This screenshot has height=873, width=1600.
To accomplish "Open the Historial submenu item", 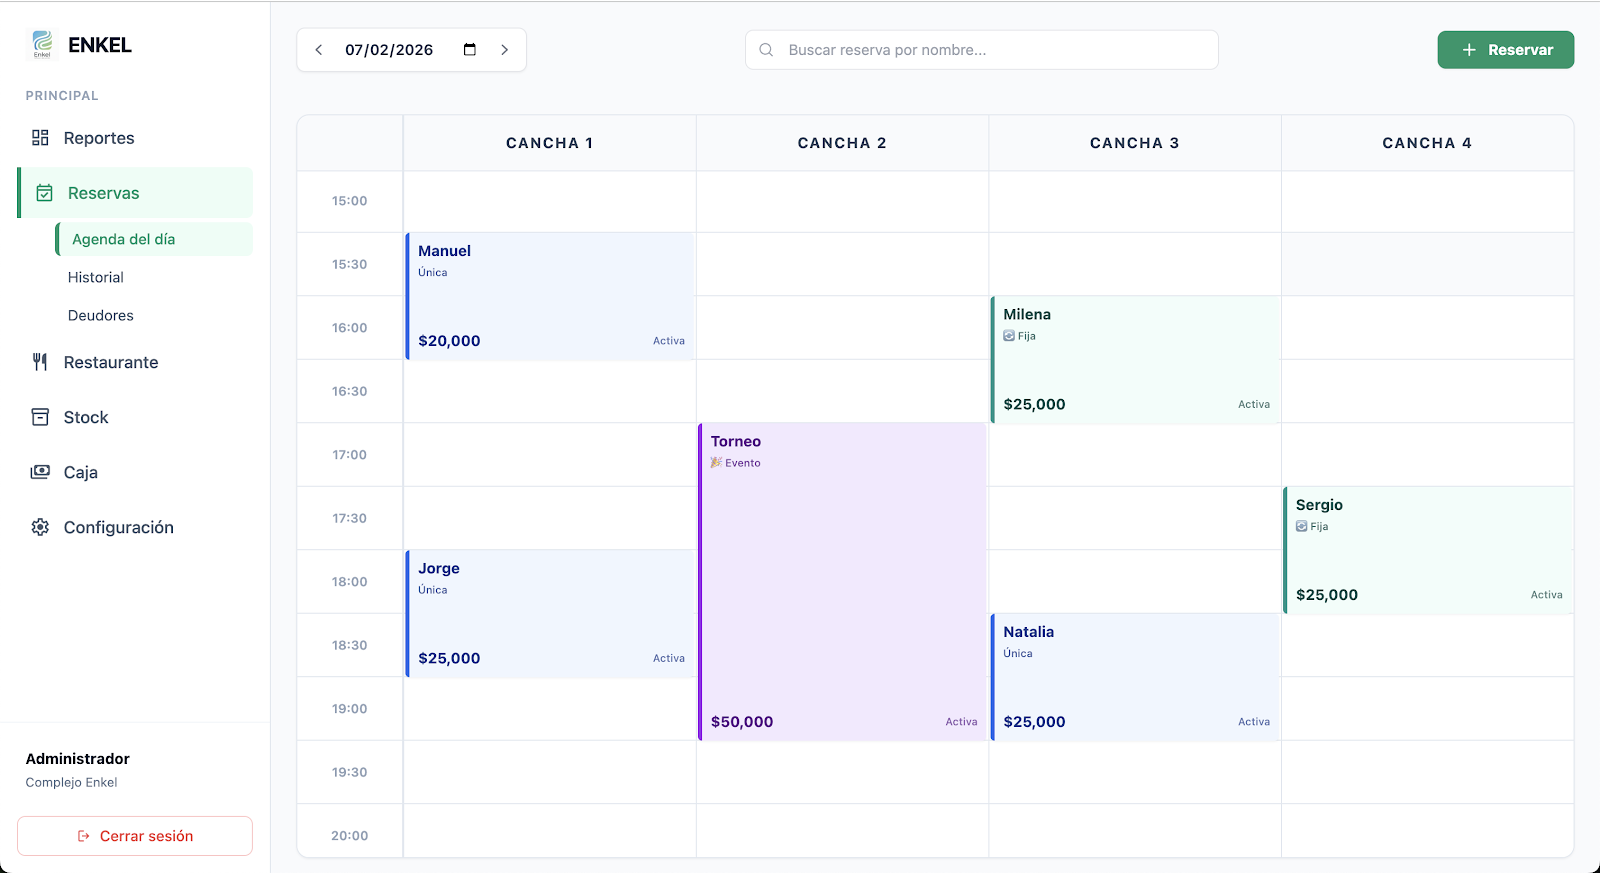I will pyautogui.click(x=96, y=278).
